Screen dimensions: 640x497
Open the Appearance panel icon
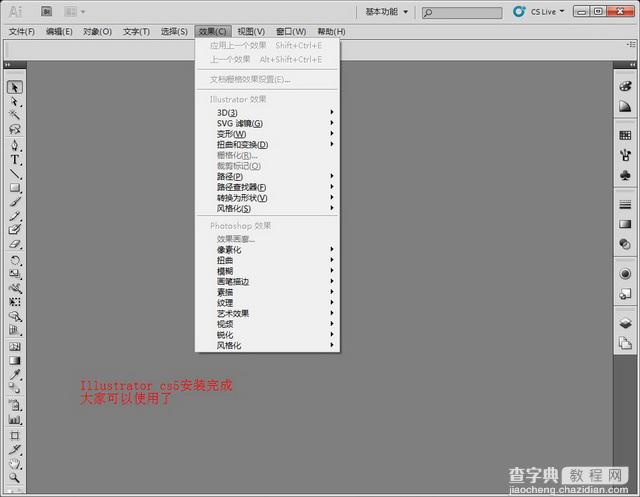coord(625,273)
